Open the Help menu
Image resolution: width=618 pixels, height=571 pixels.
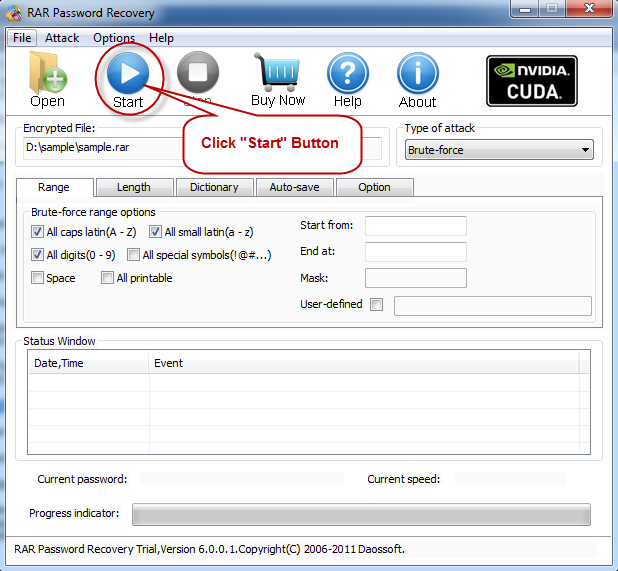tap(161, 38)
